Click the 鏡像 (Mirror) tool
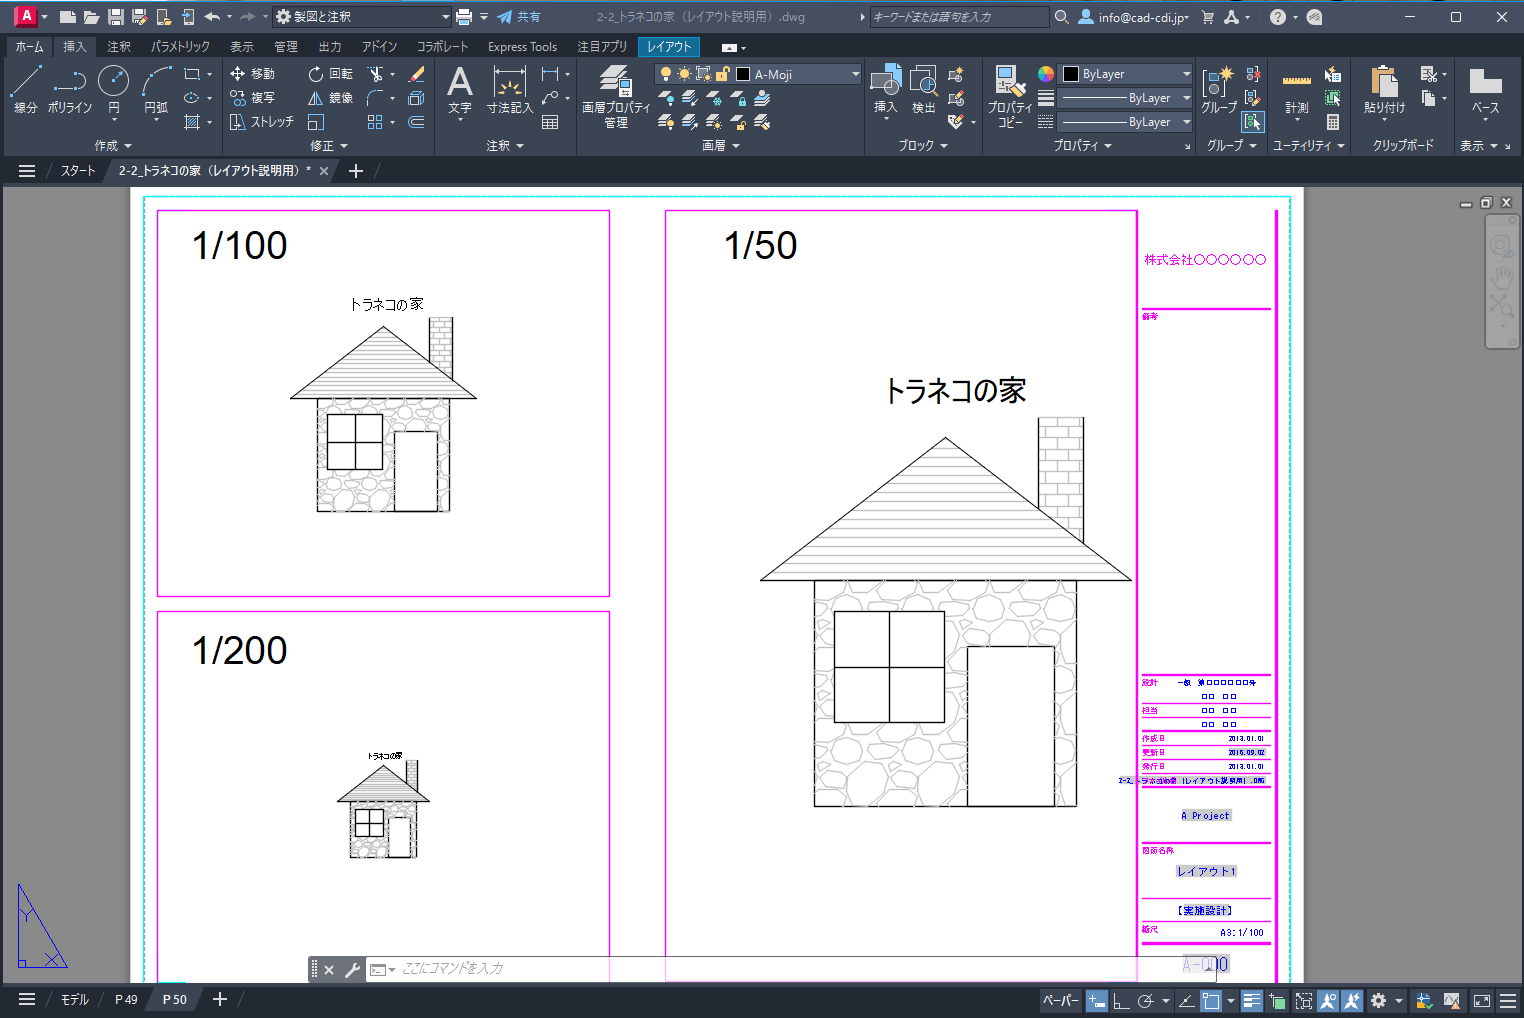 (x=330, y=98)
